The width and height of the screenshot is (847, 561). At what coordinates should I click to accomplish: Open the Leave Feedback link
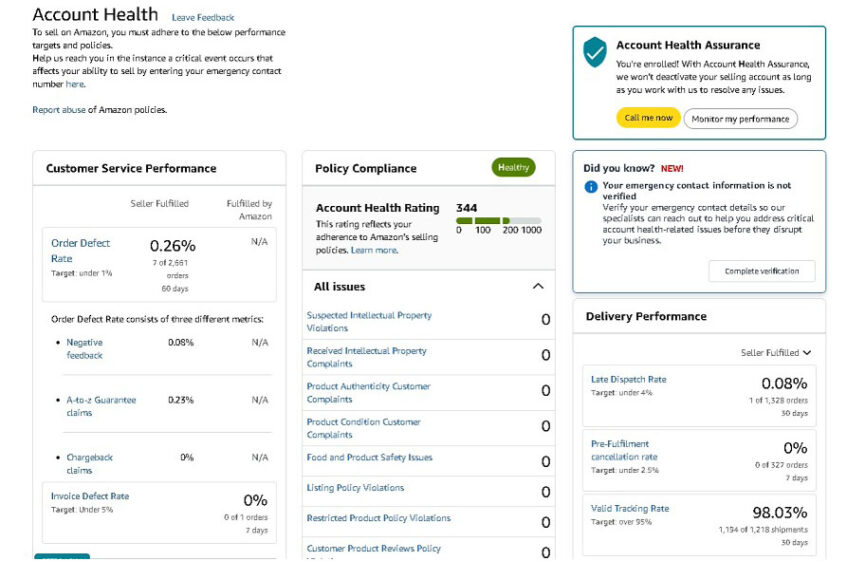point(203,18)
